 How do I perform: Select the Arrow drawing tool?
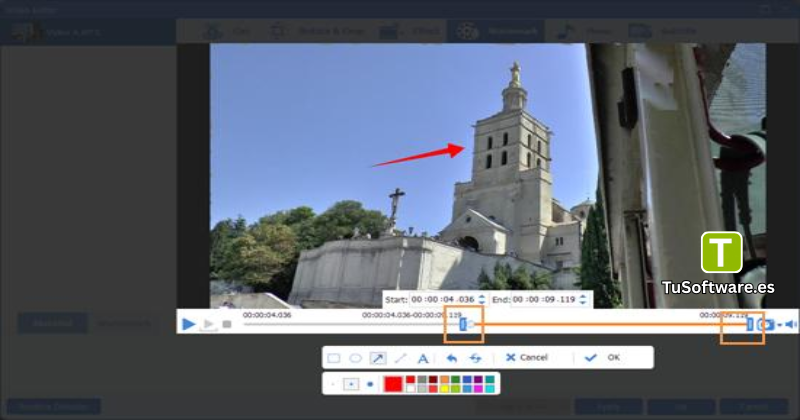pos(378,358)
